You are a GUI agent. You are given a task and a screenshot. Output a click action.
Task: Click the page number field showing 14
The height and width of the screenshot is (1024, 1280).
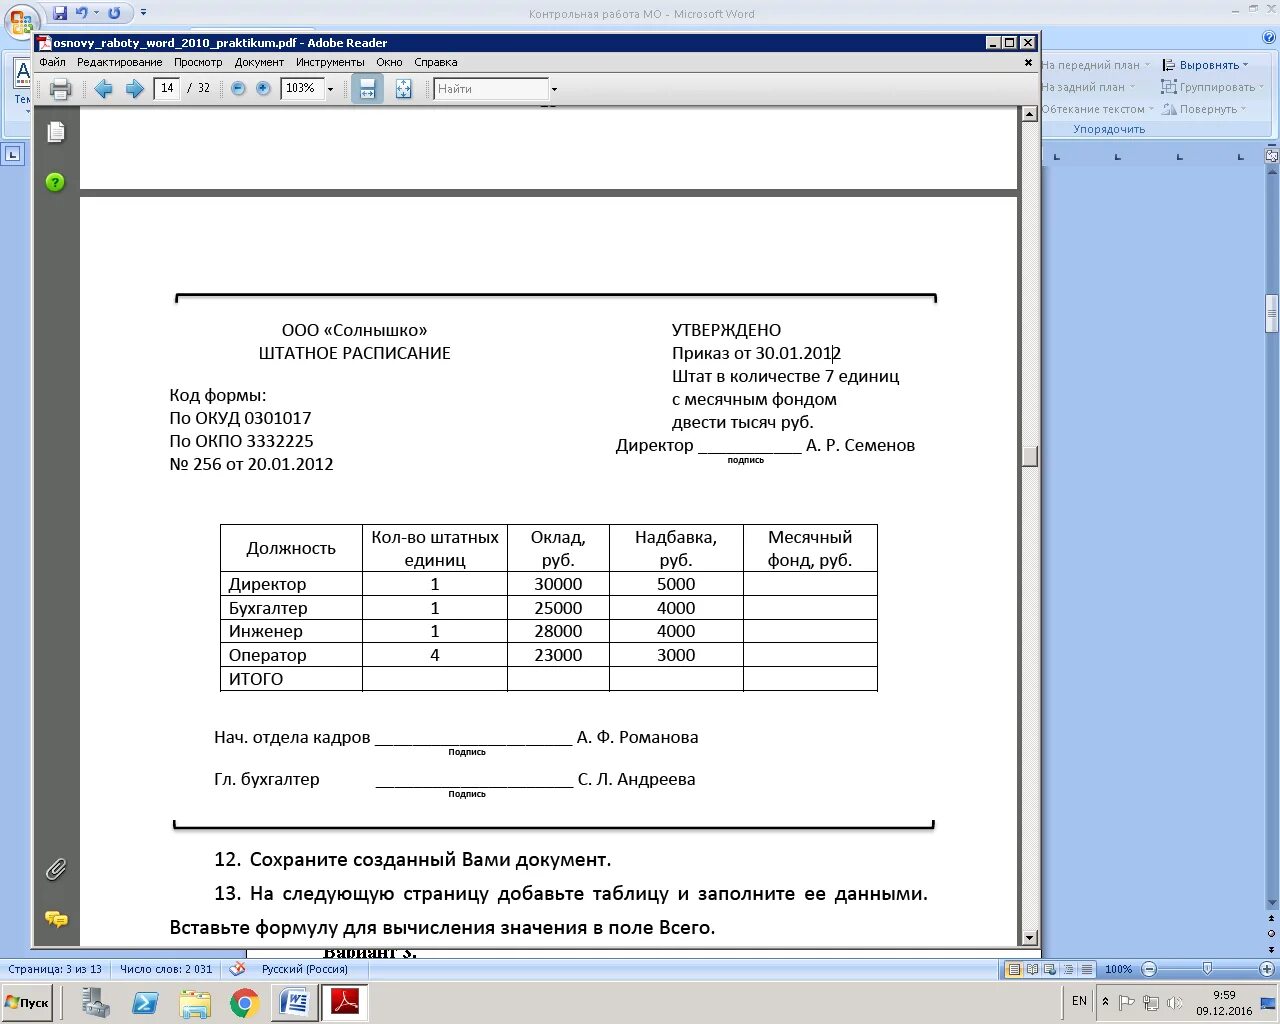click(167, 88)
